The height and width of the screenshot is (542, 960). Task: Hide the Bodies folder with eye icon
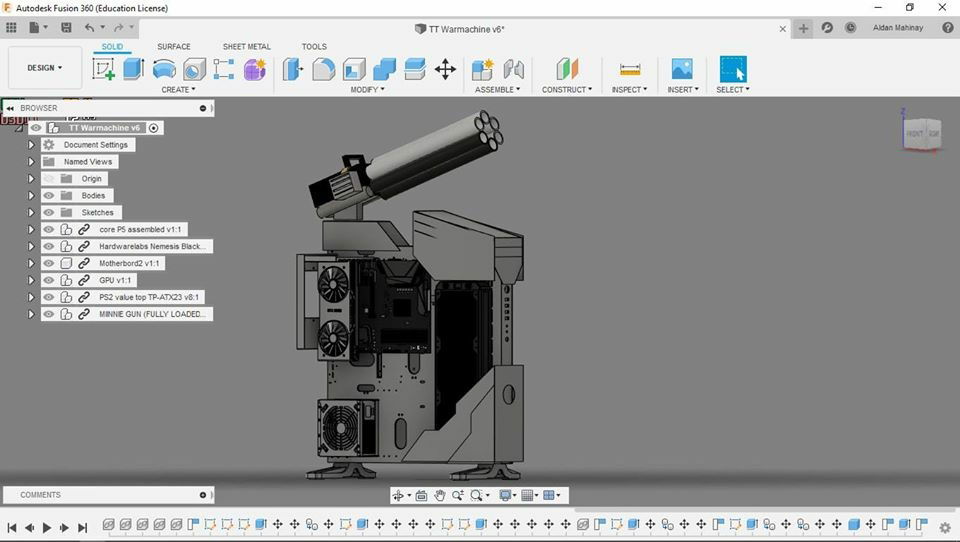[48, 196]
